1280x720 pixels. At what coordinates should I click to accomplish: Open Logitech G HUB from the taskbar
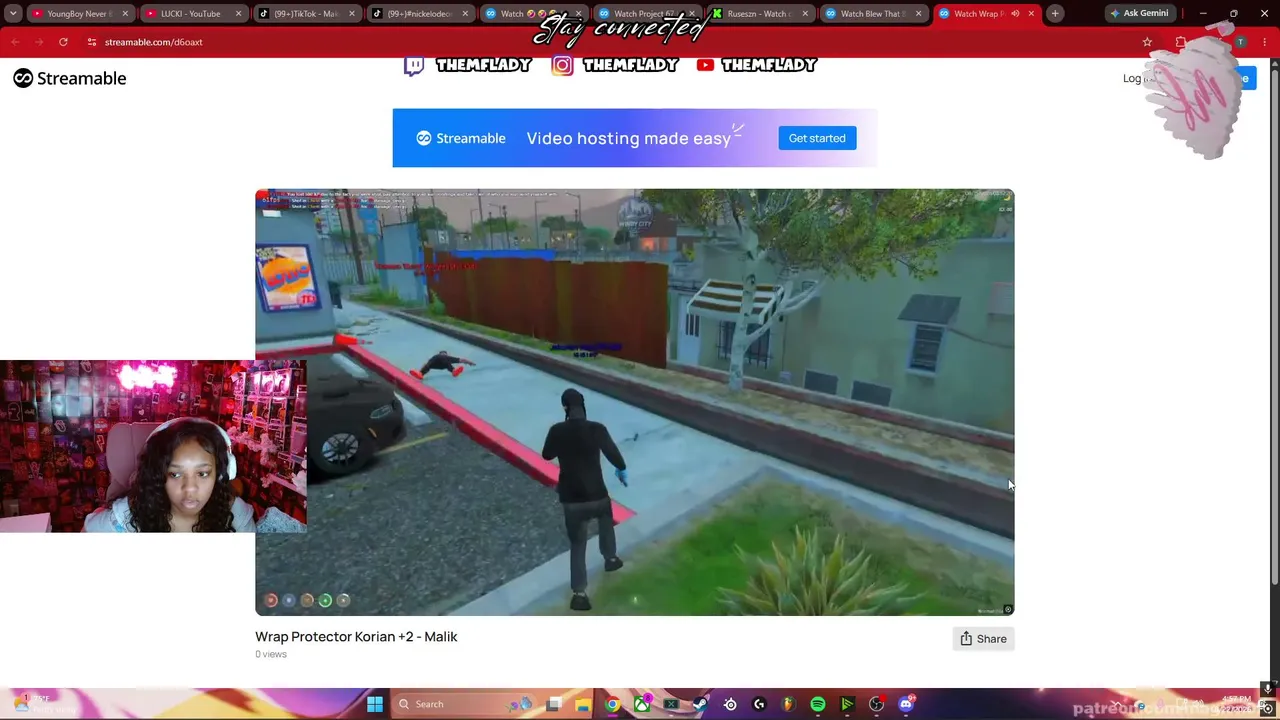click(759, 704)
